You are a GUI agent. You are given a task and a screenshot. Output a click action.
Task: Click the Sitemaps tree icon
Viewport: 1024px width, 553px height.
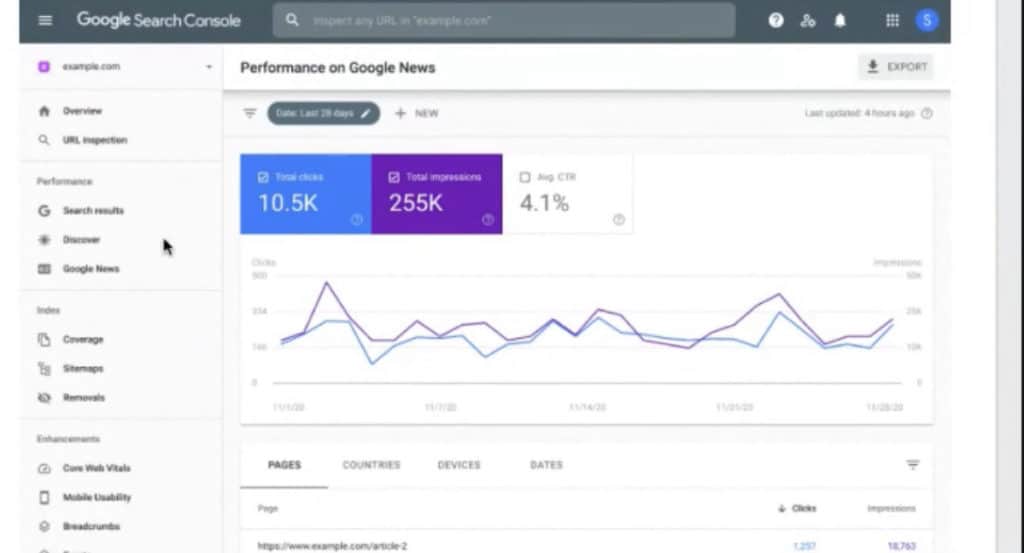point(44,369)
